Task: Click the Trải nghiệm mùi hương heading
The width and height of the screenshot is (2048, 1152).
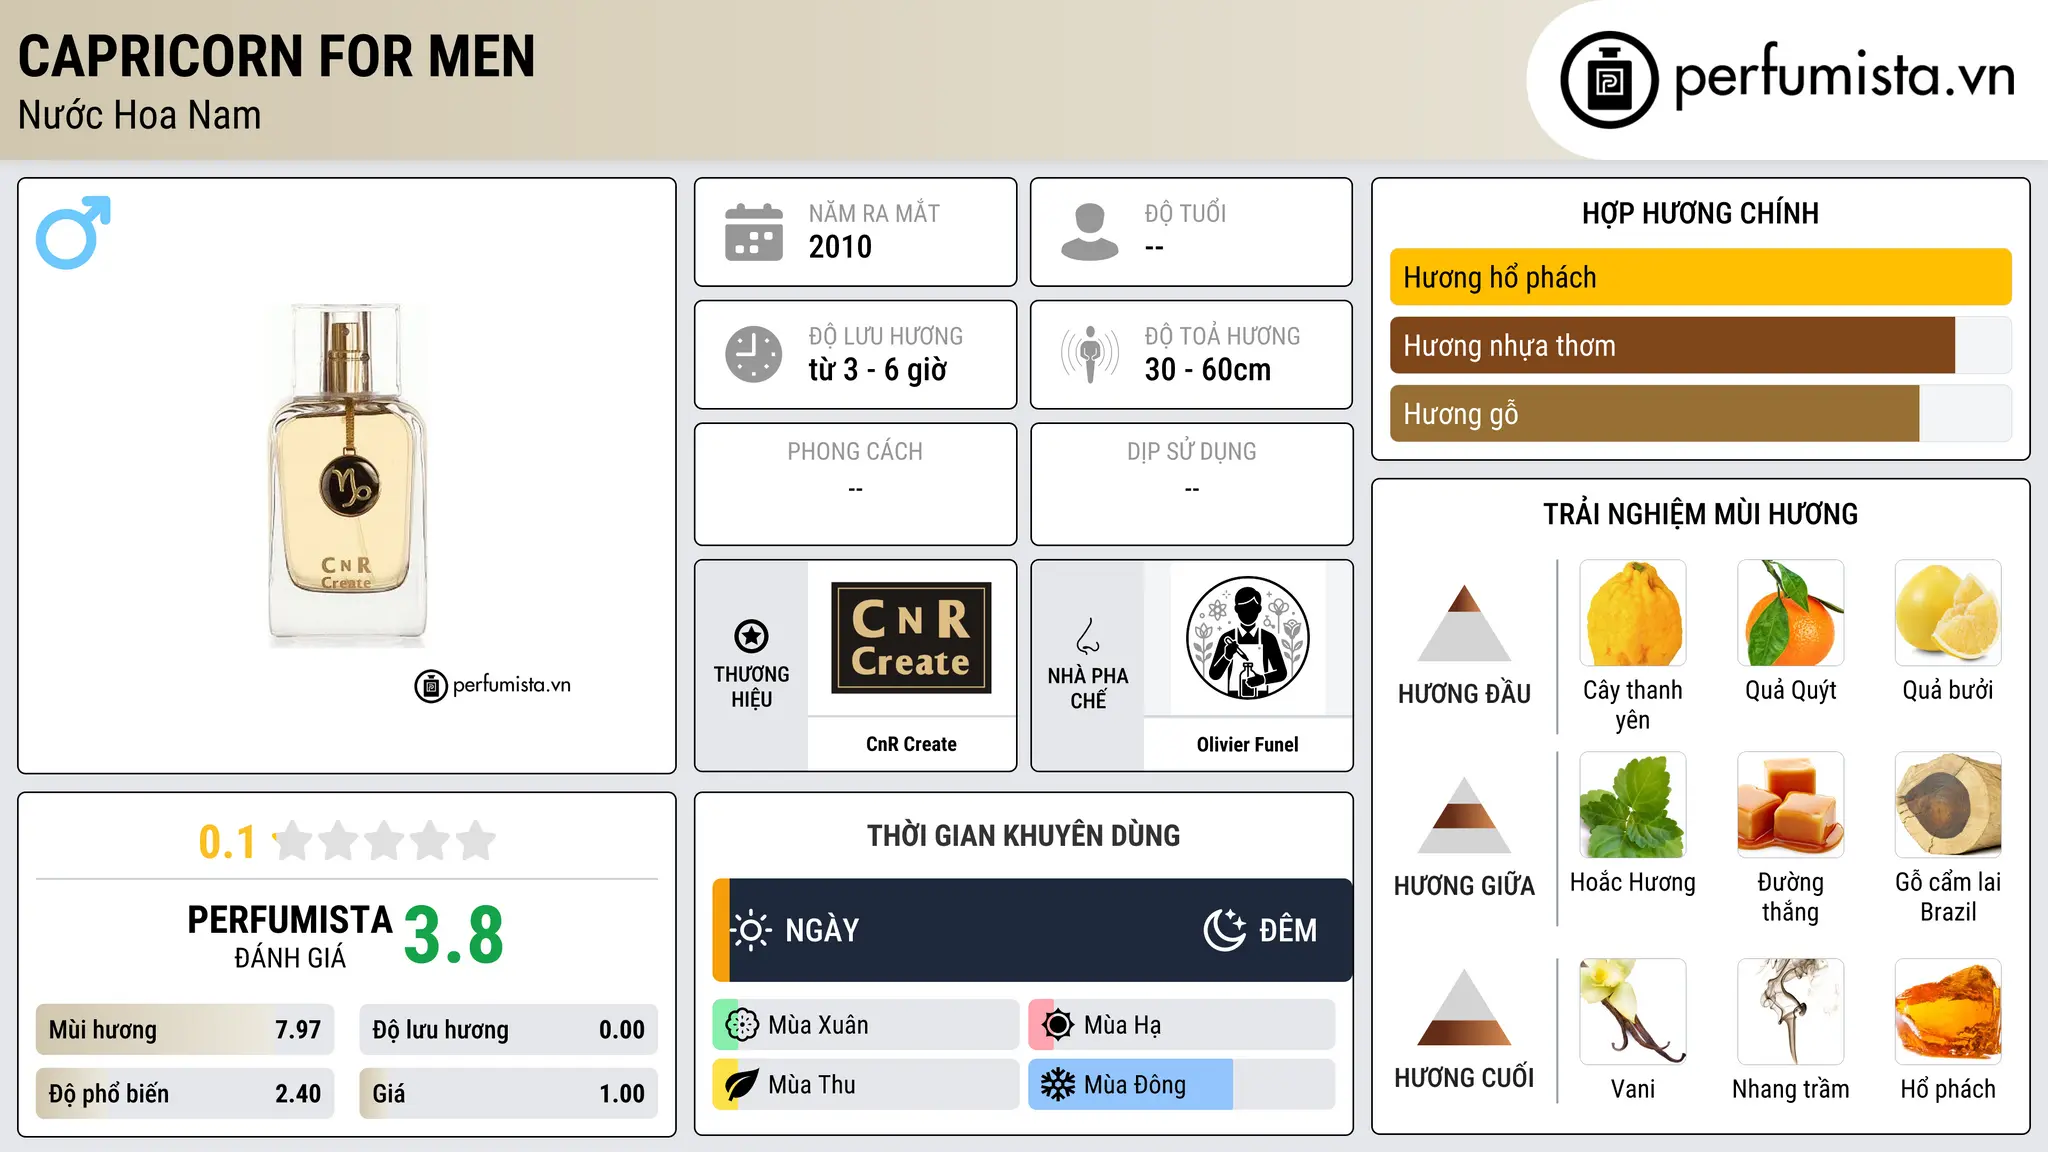Action: click(1700, 514)
